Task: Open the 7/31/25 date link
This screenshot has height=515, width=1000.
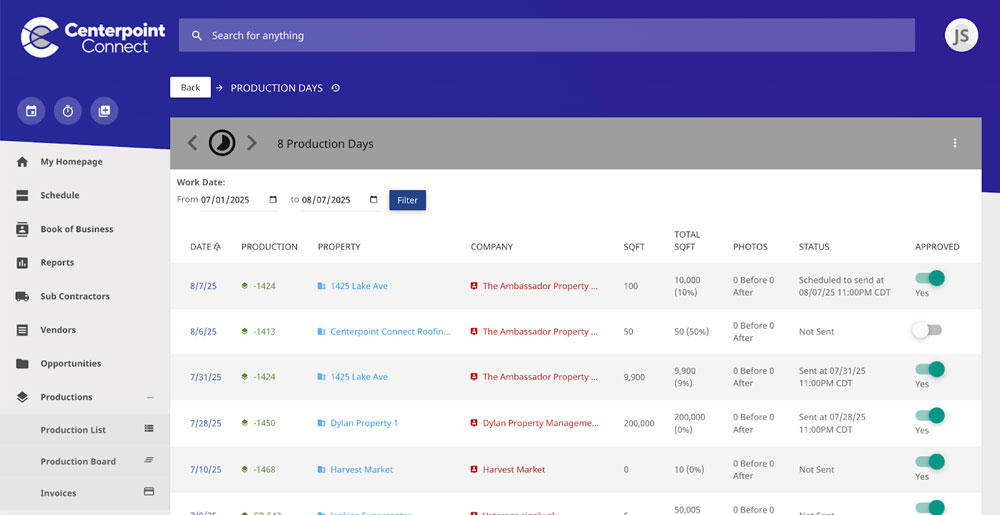Action: [205, 377]
